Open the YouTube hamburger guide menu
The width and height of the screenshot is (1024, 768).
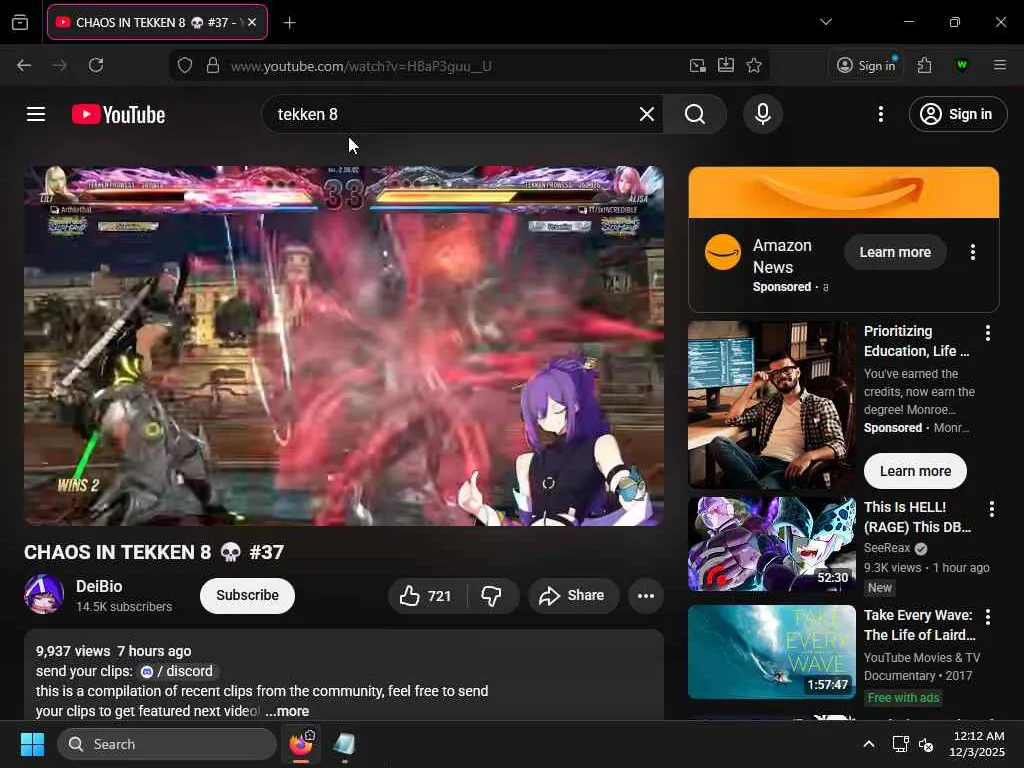coord(36,114)
